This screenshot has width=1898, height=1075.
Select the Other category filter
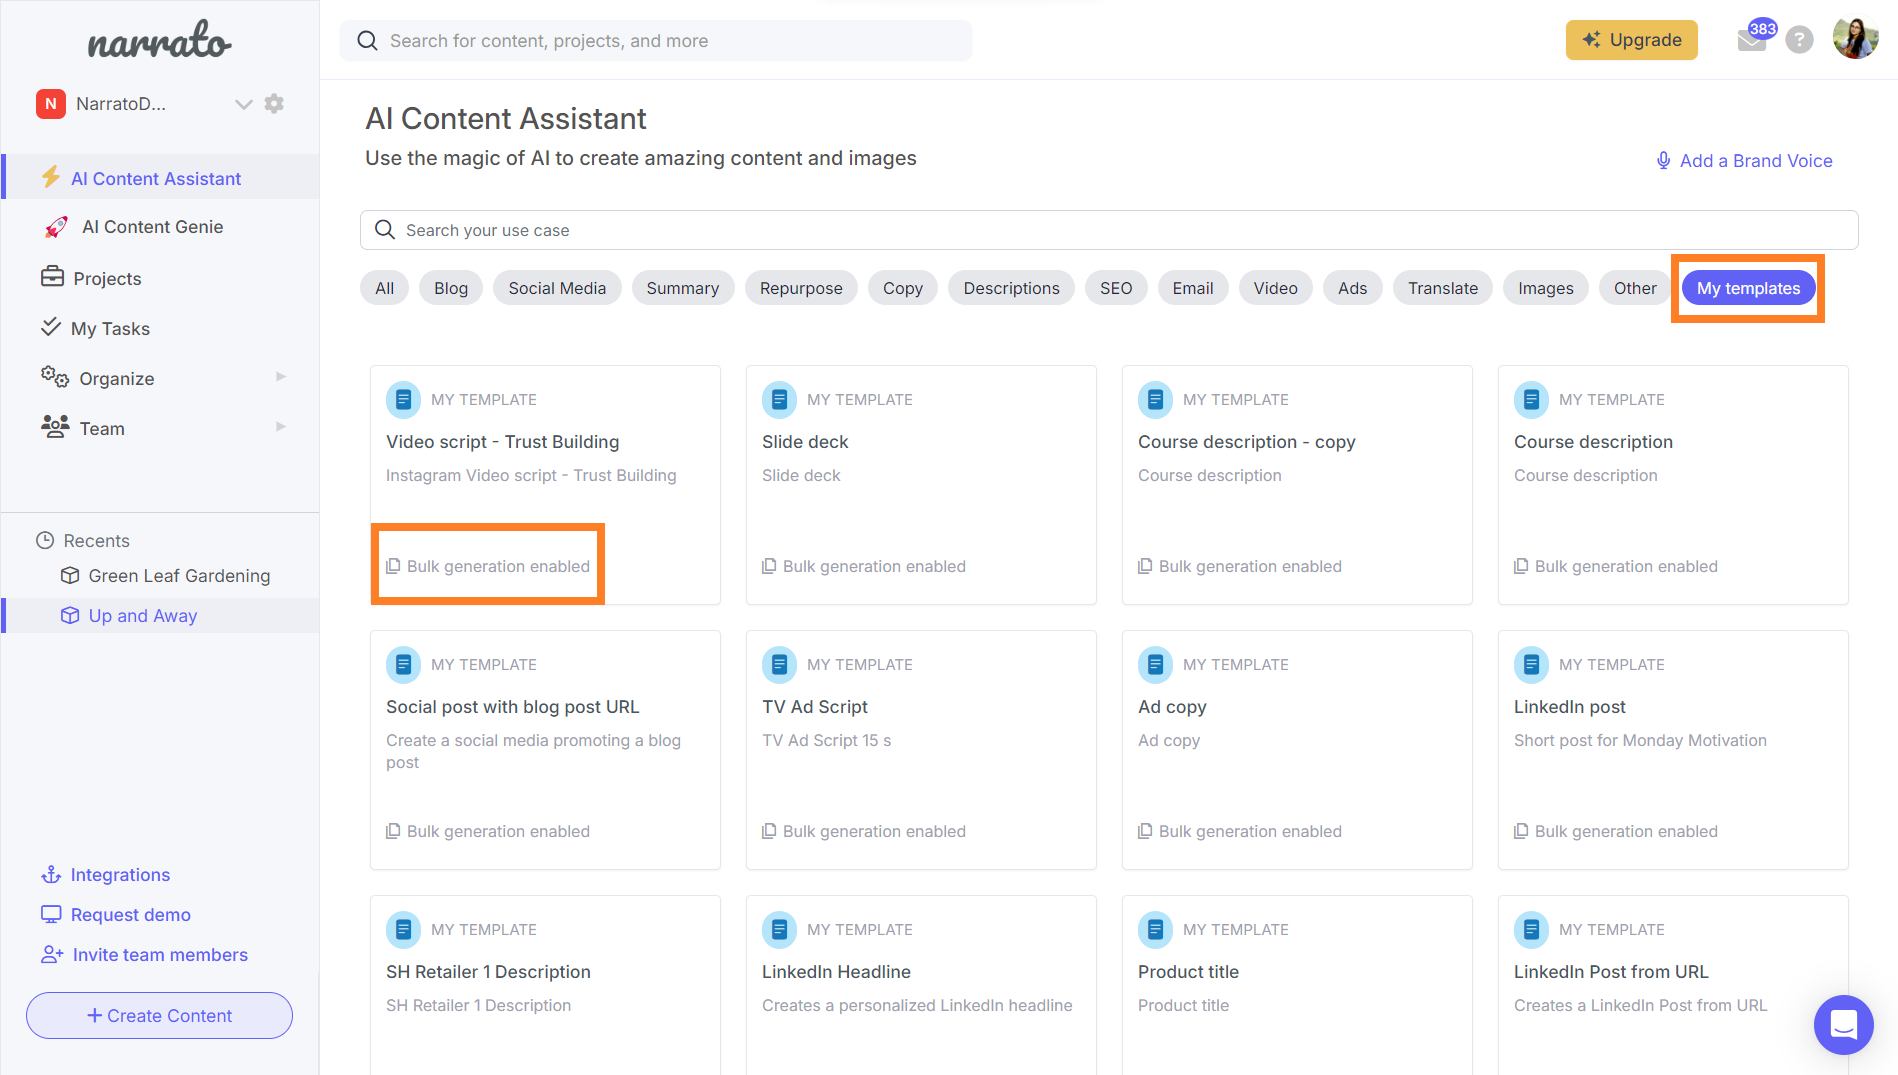coord(1635,288)
